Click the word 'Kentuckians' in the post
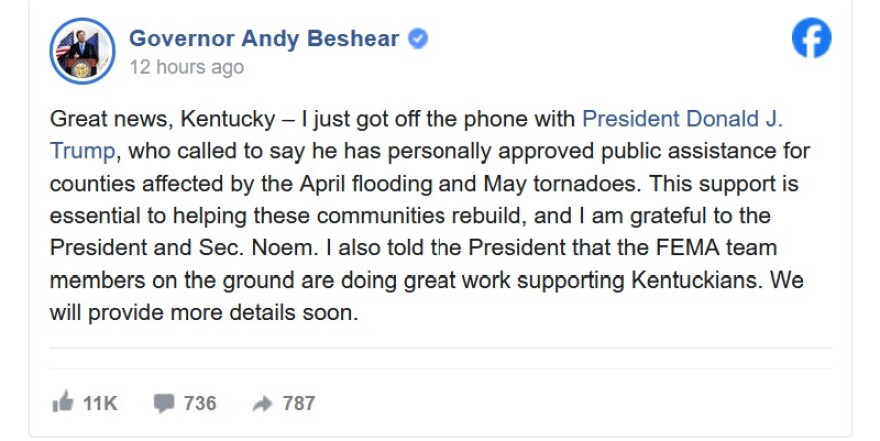880x441 pixels. pyautogui.click(x=696, y=280)
